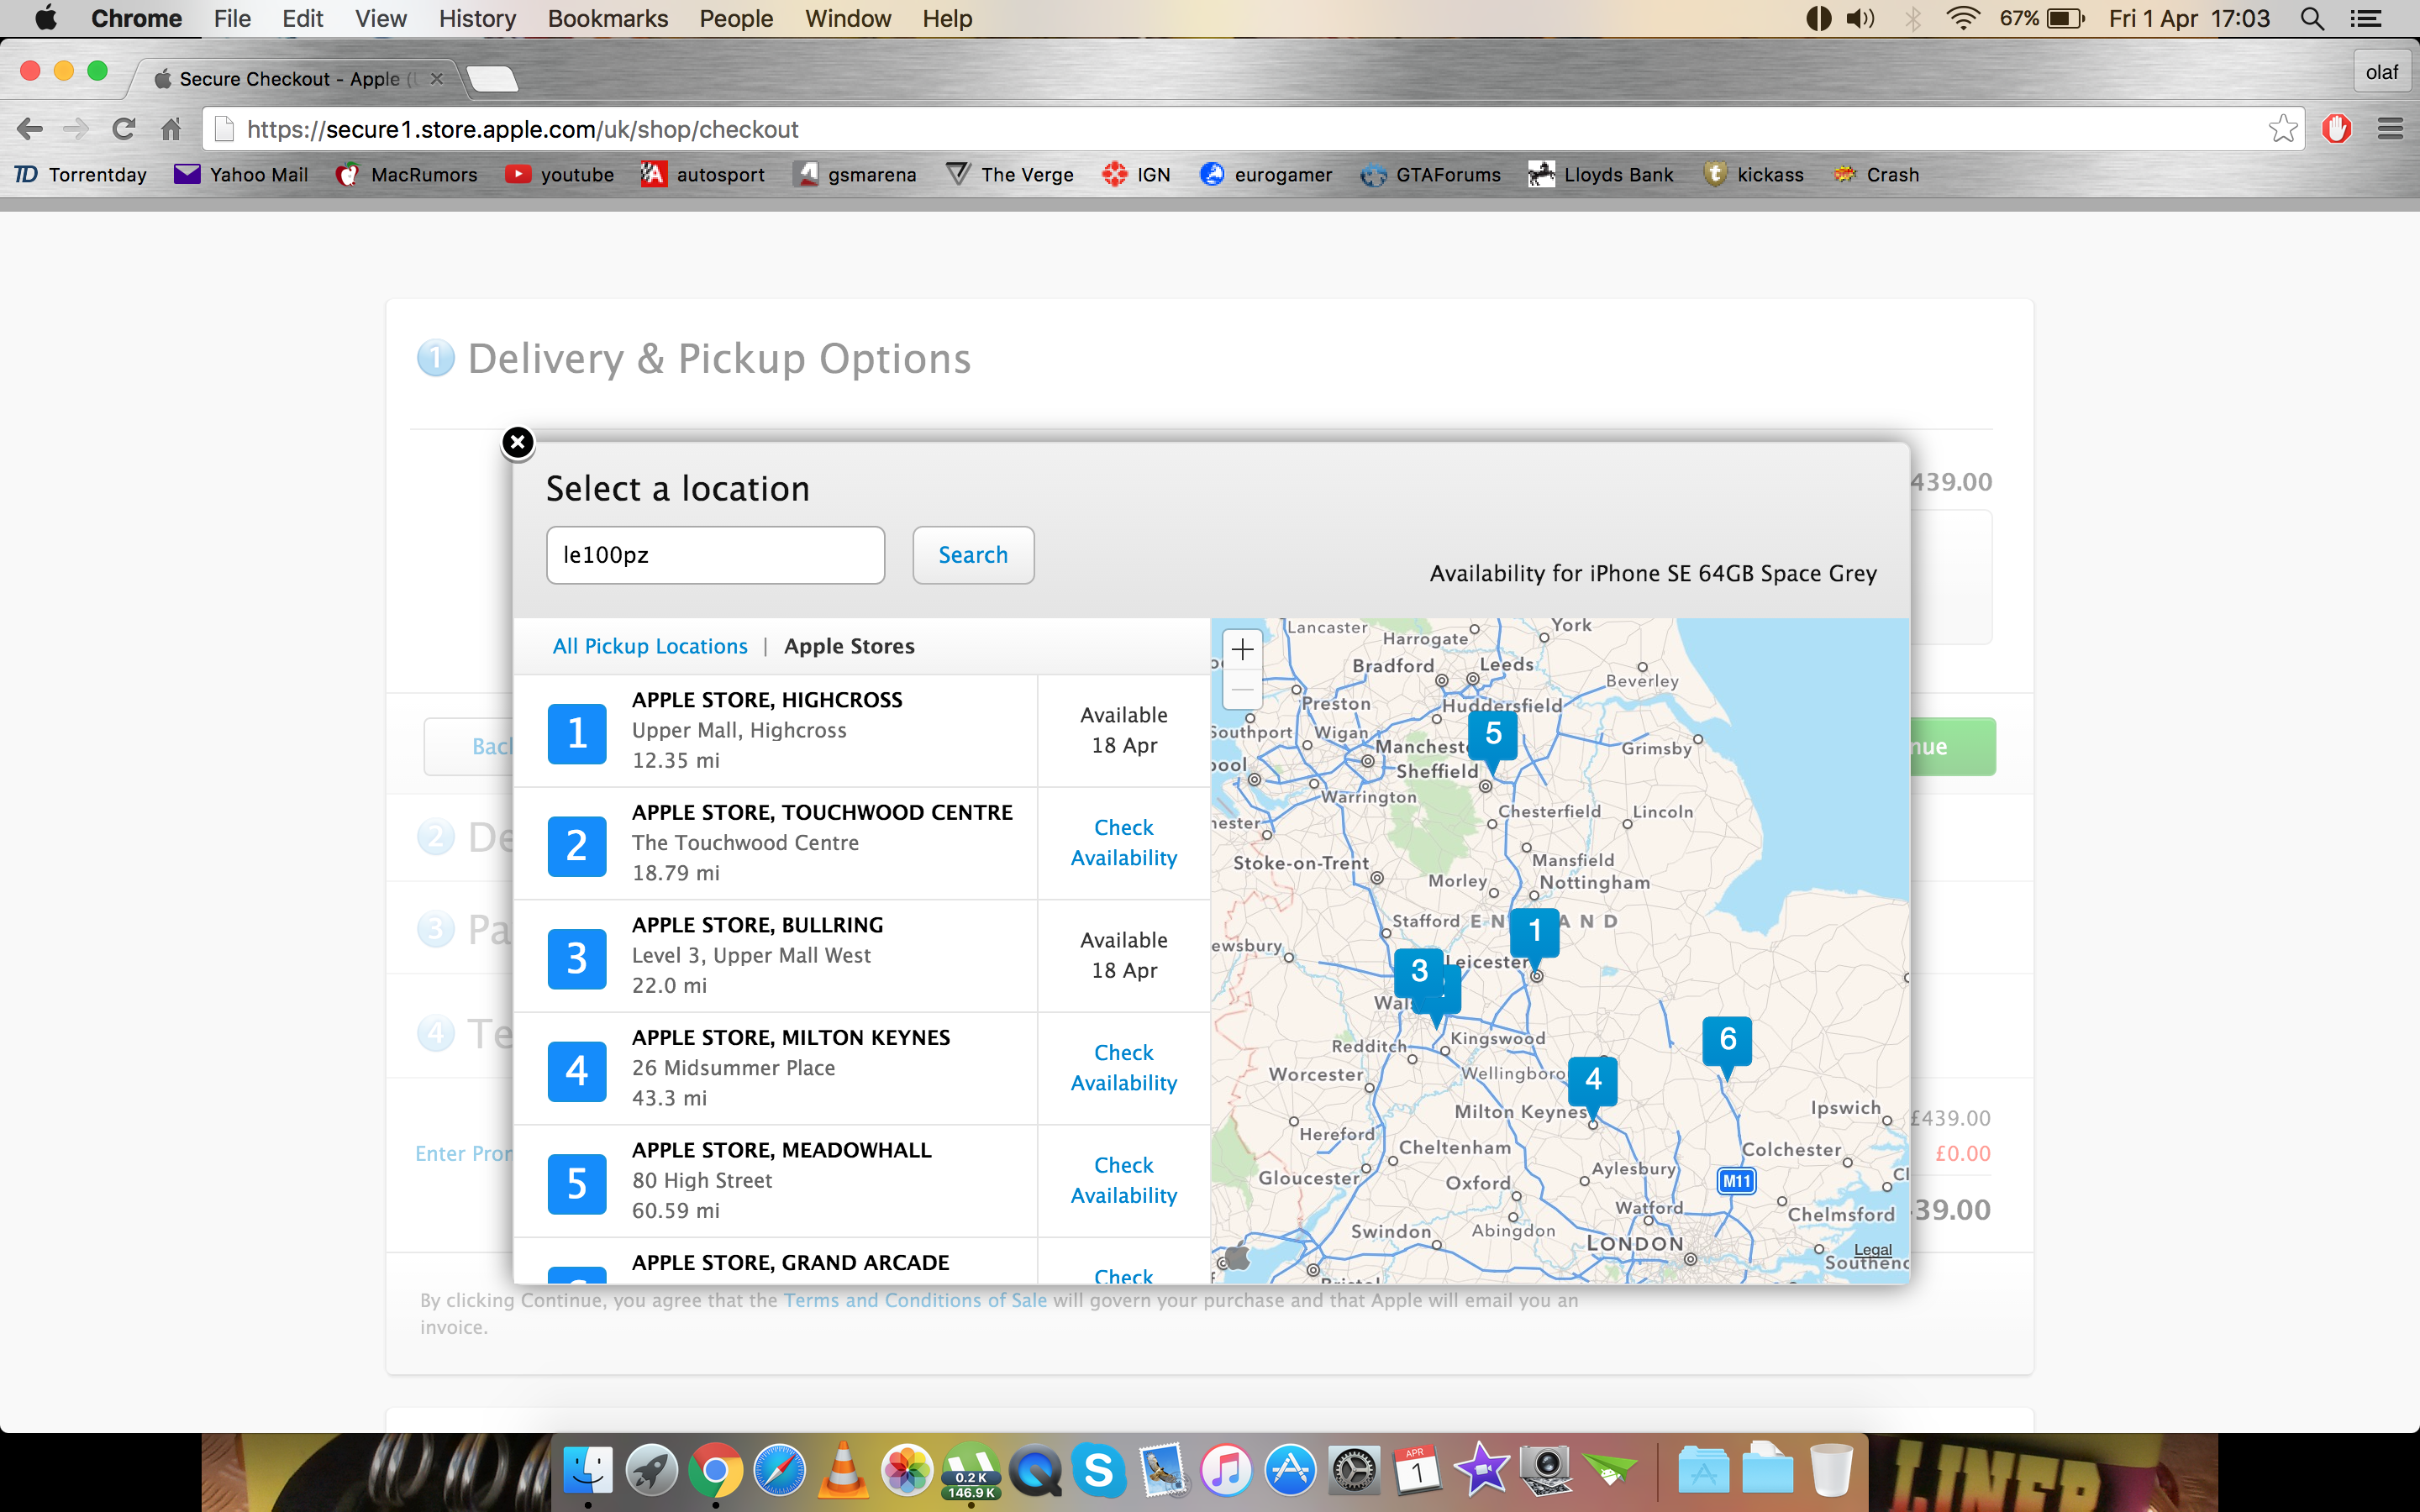This screenshot has height=1512, width=2420.
Task: Open Trash in the dock
Action: (1831, 1469)
